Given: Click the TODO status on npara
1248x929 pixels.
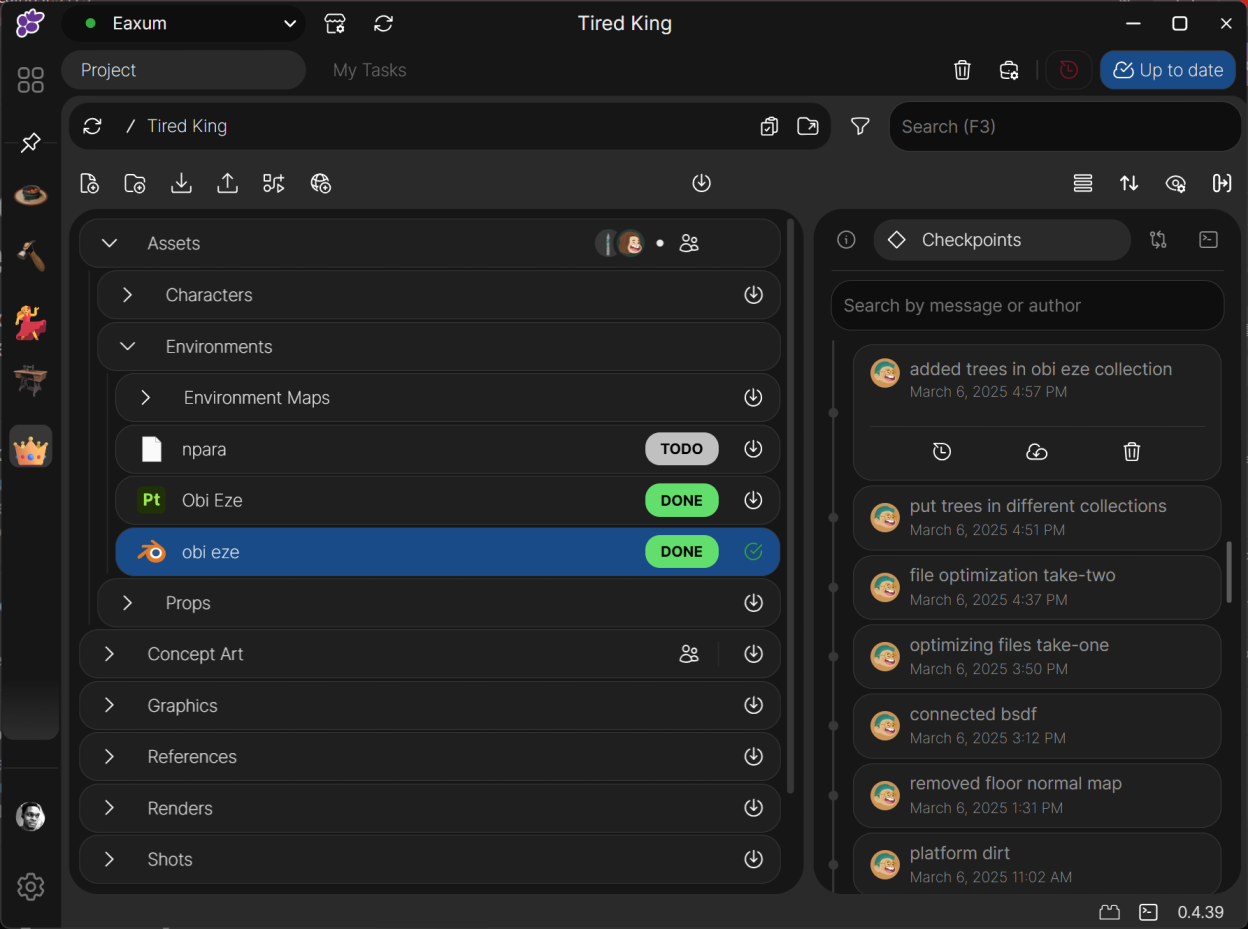Looking at the screenshot, I should 682,449.
